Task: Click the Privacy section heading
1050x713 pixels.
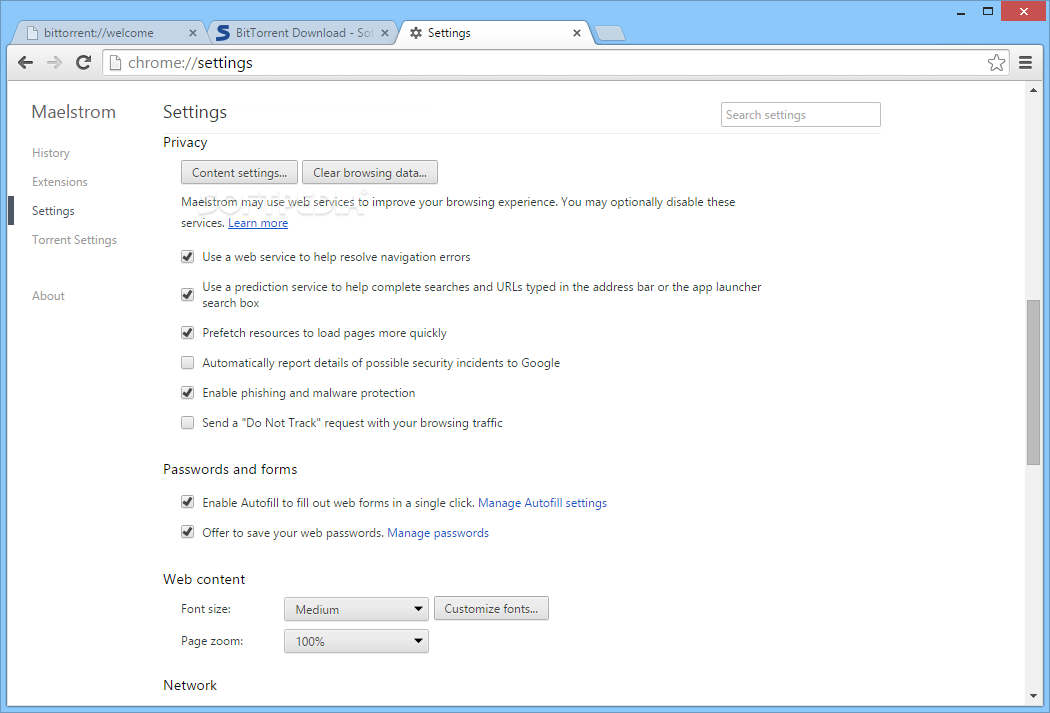Action: [185, 143]
